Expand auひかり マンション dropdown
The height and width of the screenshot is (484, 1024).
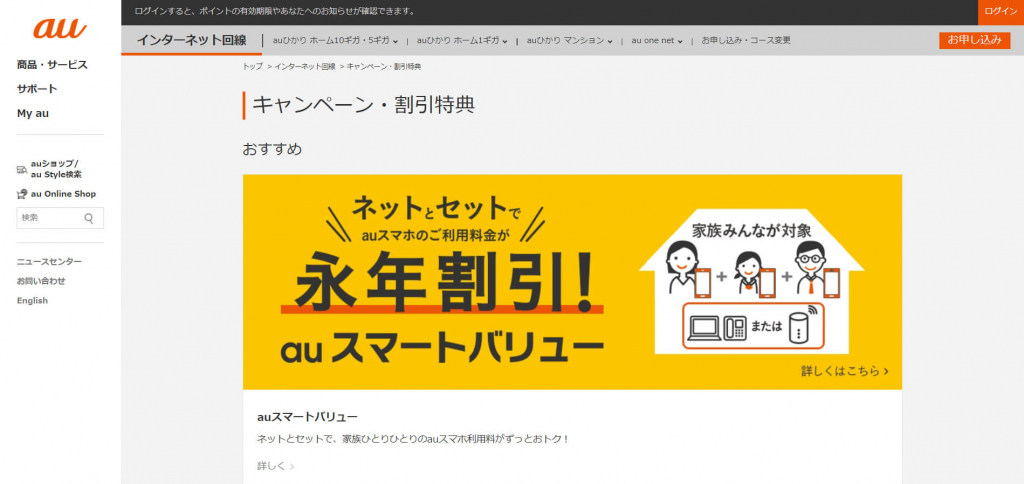pos(569,40)
